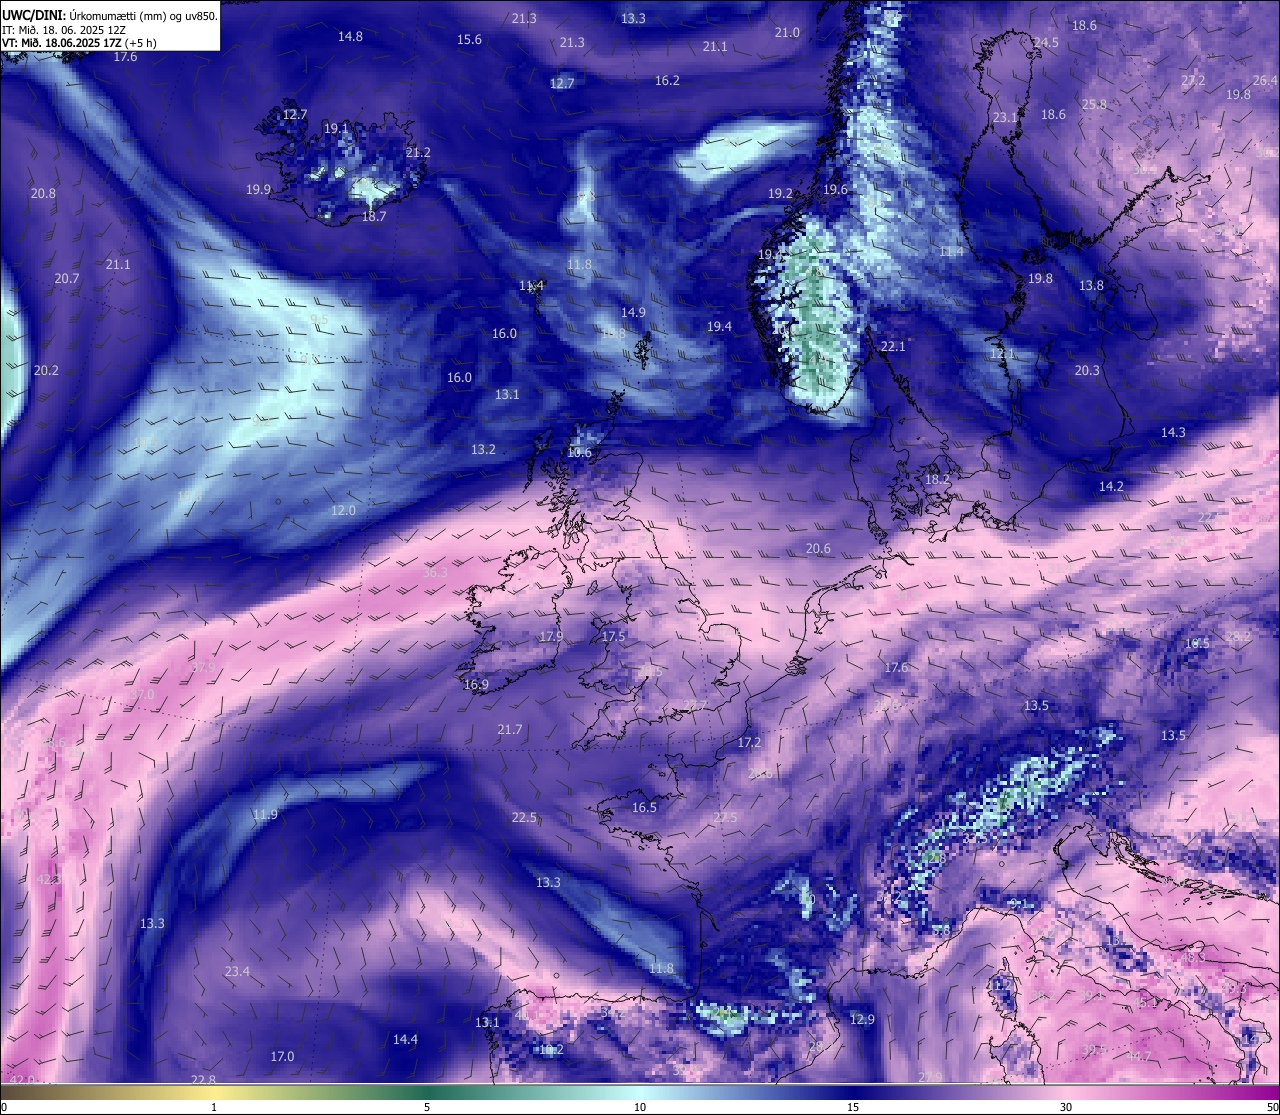Click the UWC/DINI Úrkomumætti title line
Screen dimensions: 1280x1115
click(110, 16)
